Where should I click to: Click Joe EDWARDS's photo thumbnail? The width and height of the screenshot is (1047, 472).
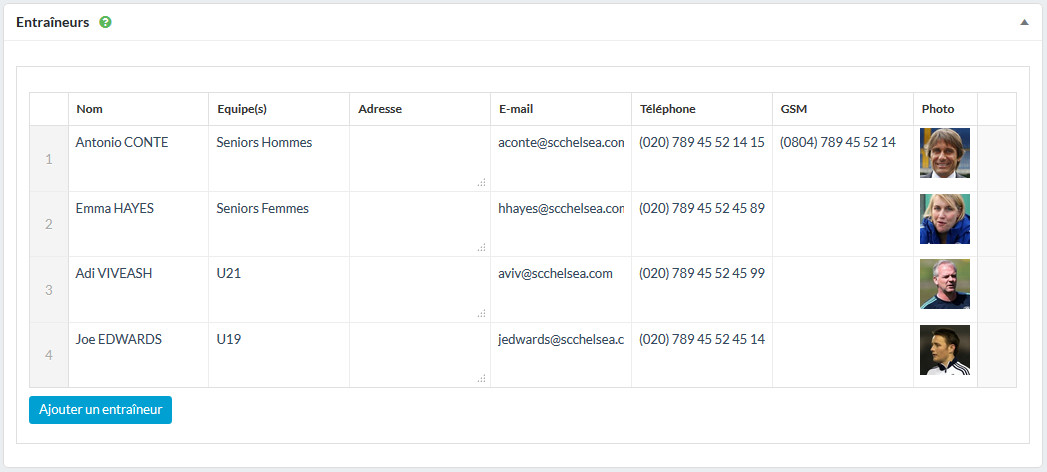pyautogui.click(x=945, y=350)
